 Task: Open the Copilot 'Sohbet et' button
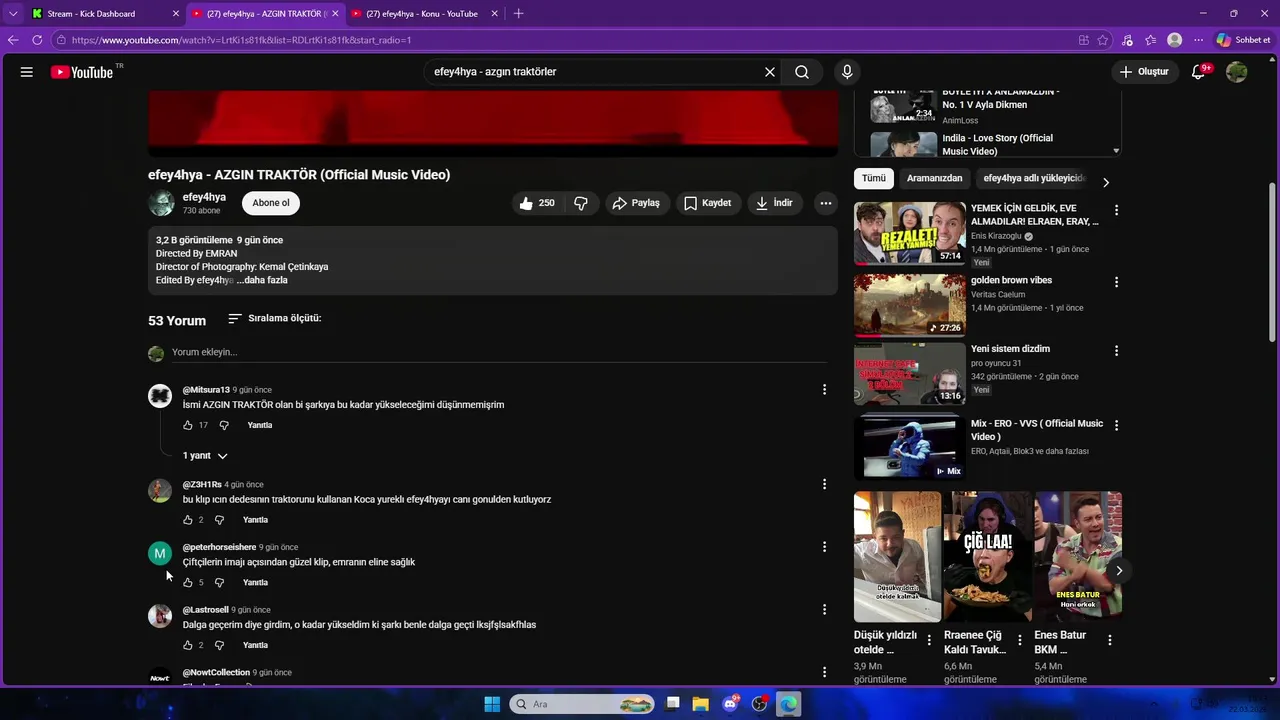pos(1243,40)
